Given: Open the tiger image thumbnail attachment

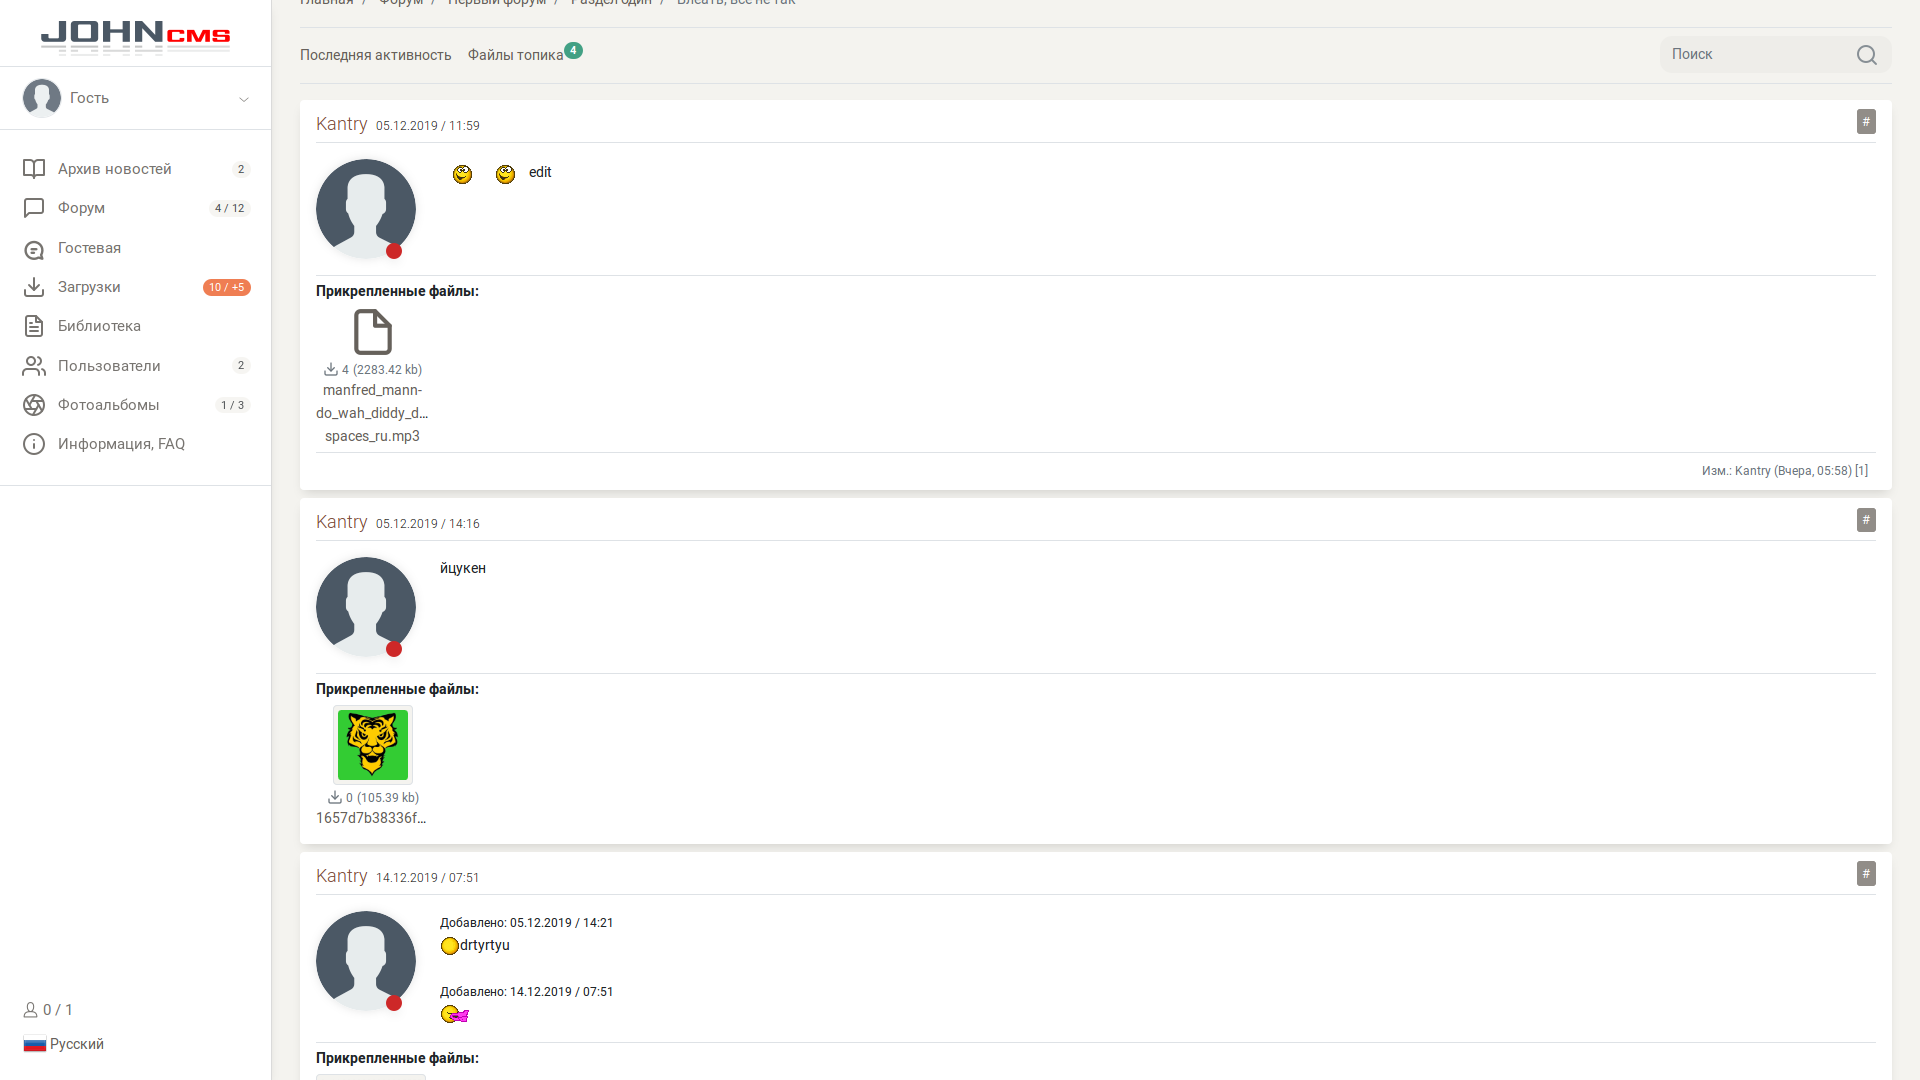Looking at the screenshot, I should click(x=372, y=745).
